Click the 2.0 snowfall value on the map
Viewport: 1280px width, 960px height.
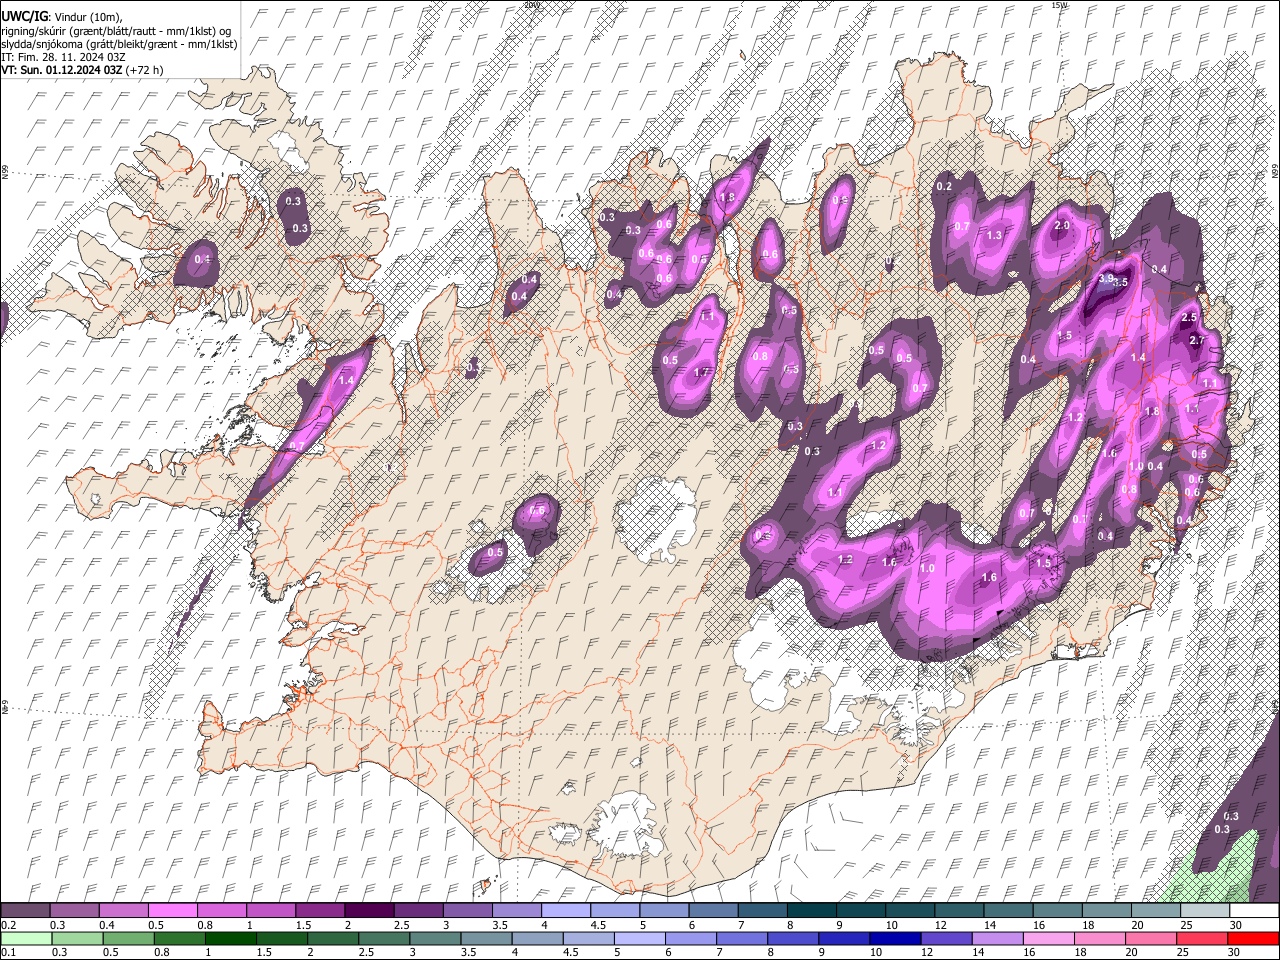(x=1062, y=226)
